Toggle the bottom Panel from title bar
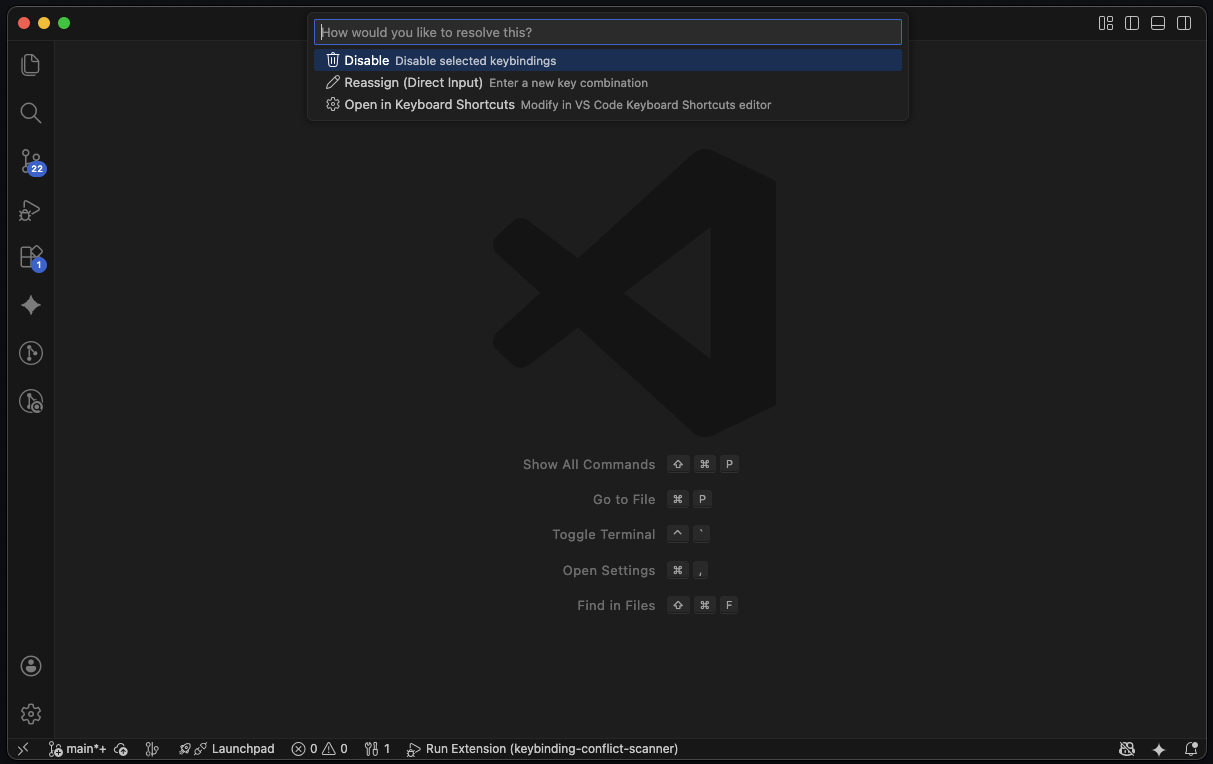Screen dimensions: 1213x764 pos(1158,23)
